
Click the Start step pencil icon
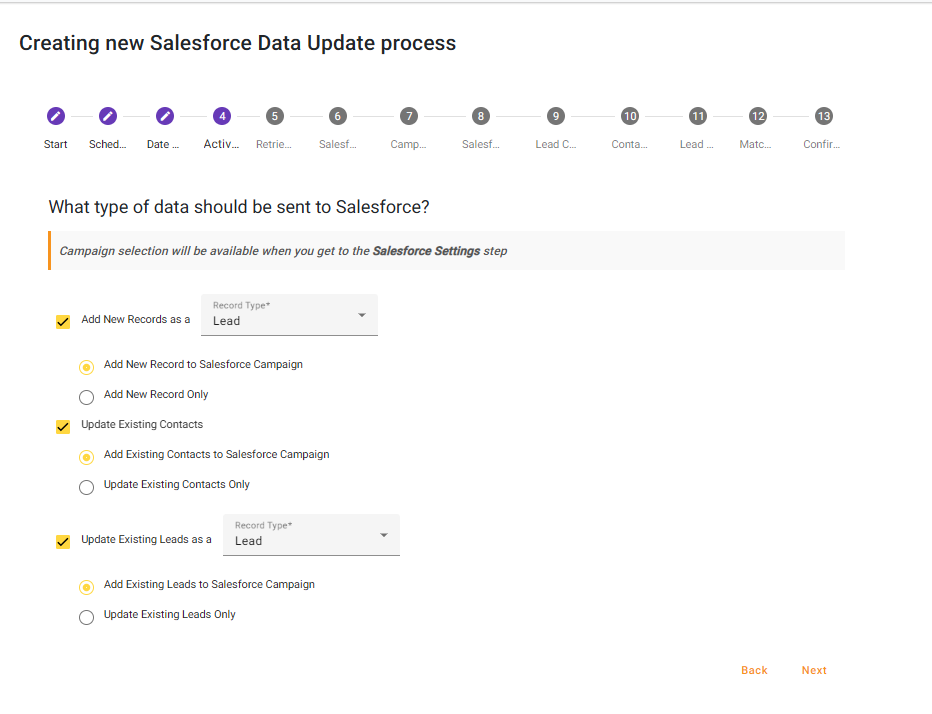point(56,116)
